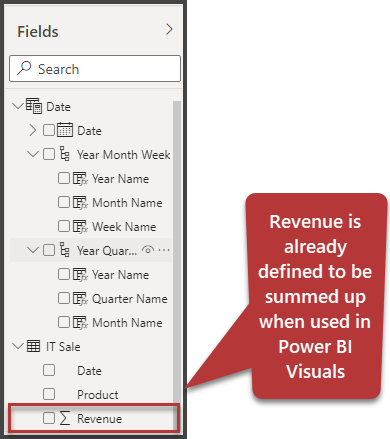Click the Week Name column icon
This screenshot has width=390, height=439.
click(x=80, y=227)
